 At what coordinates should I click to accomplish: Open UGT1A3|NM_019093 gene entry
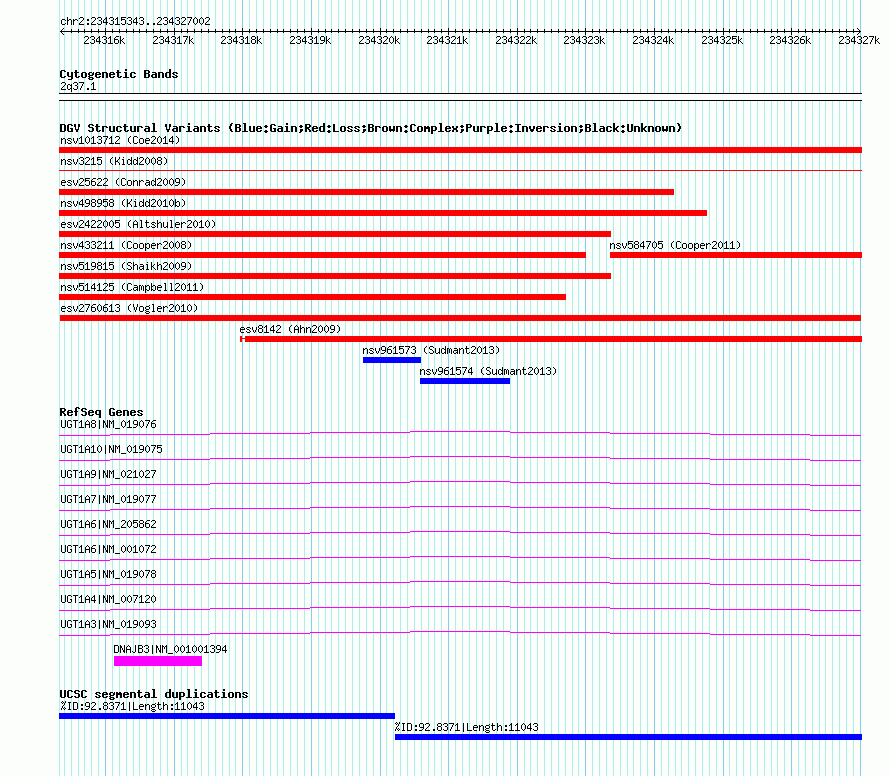[x=108, y=624]
